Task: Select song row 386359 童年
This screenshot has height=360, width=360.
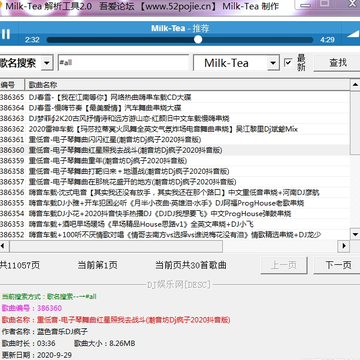Action: point(175,161)
